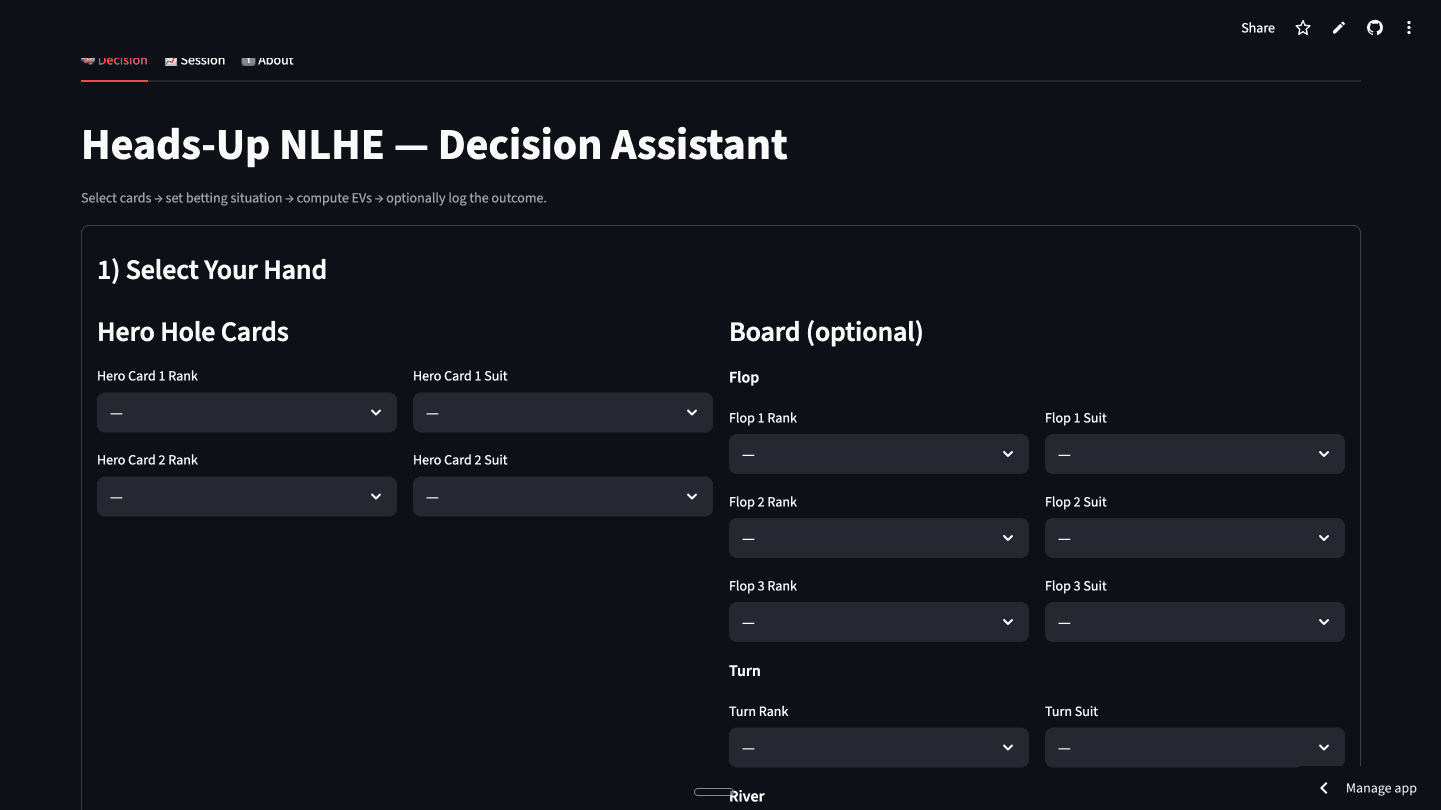Open Turn Rank dropdown

point(878,747)
